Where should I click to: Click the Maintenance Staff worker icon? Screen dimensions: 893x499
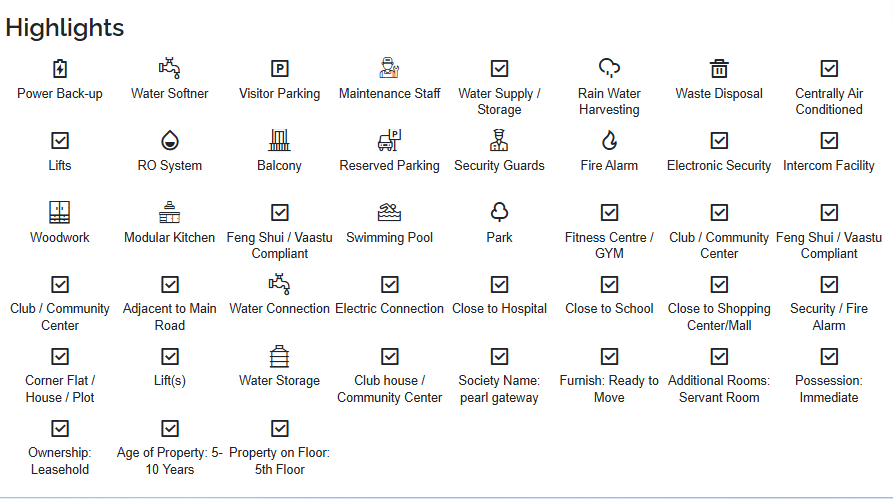[390, 69]
